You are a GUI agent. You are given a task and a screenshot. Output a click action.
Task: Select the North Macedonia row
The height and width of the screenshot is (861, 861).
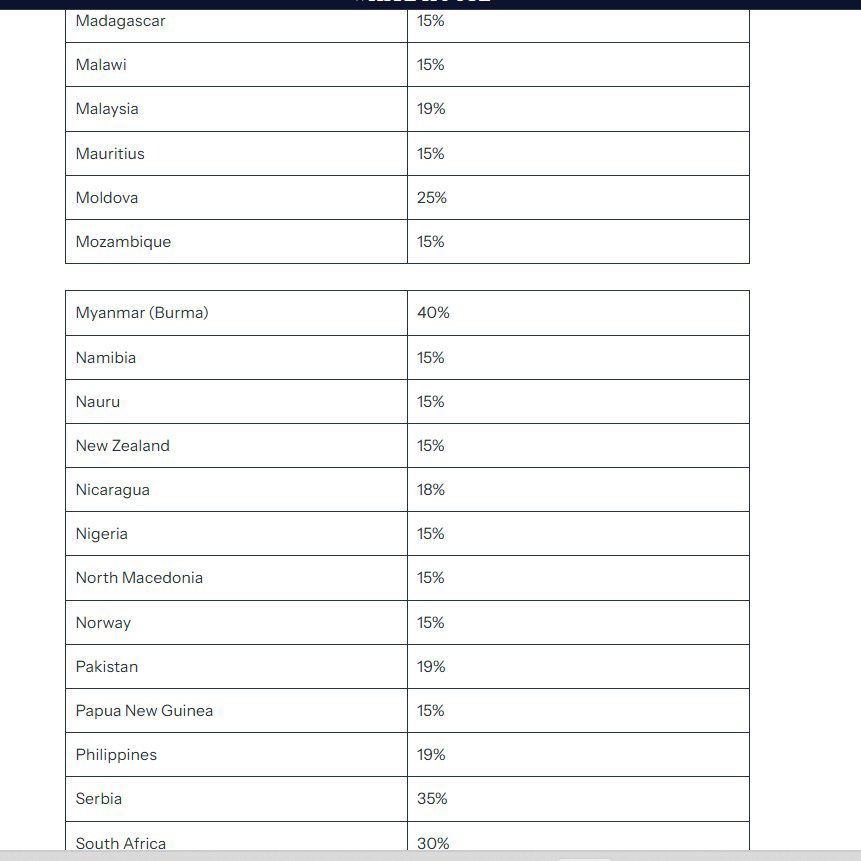[139, 578]
